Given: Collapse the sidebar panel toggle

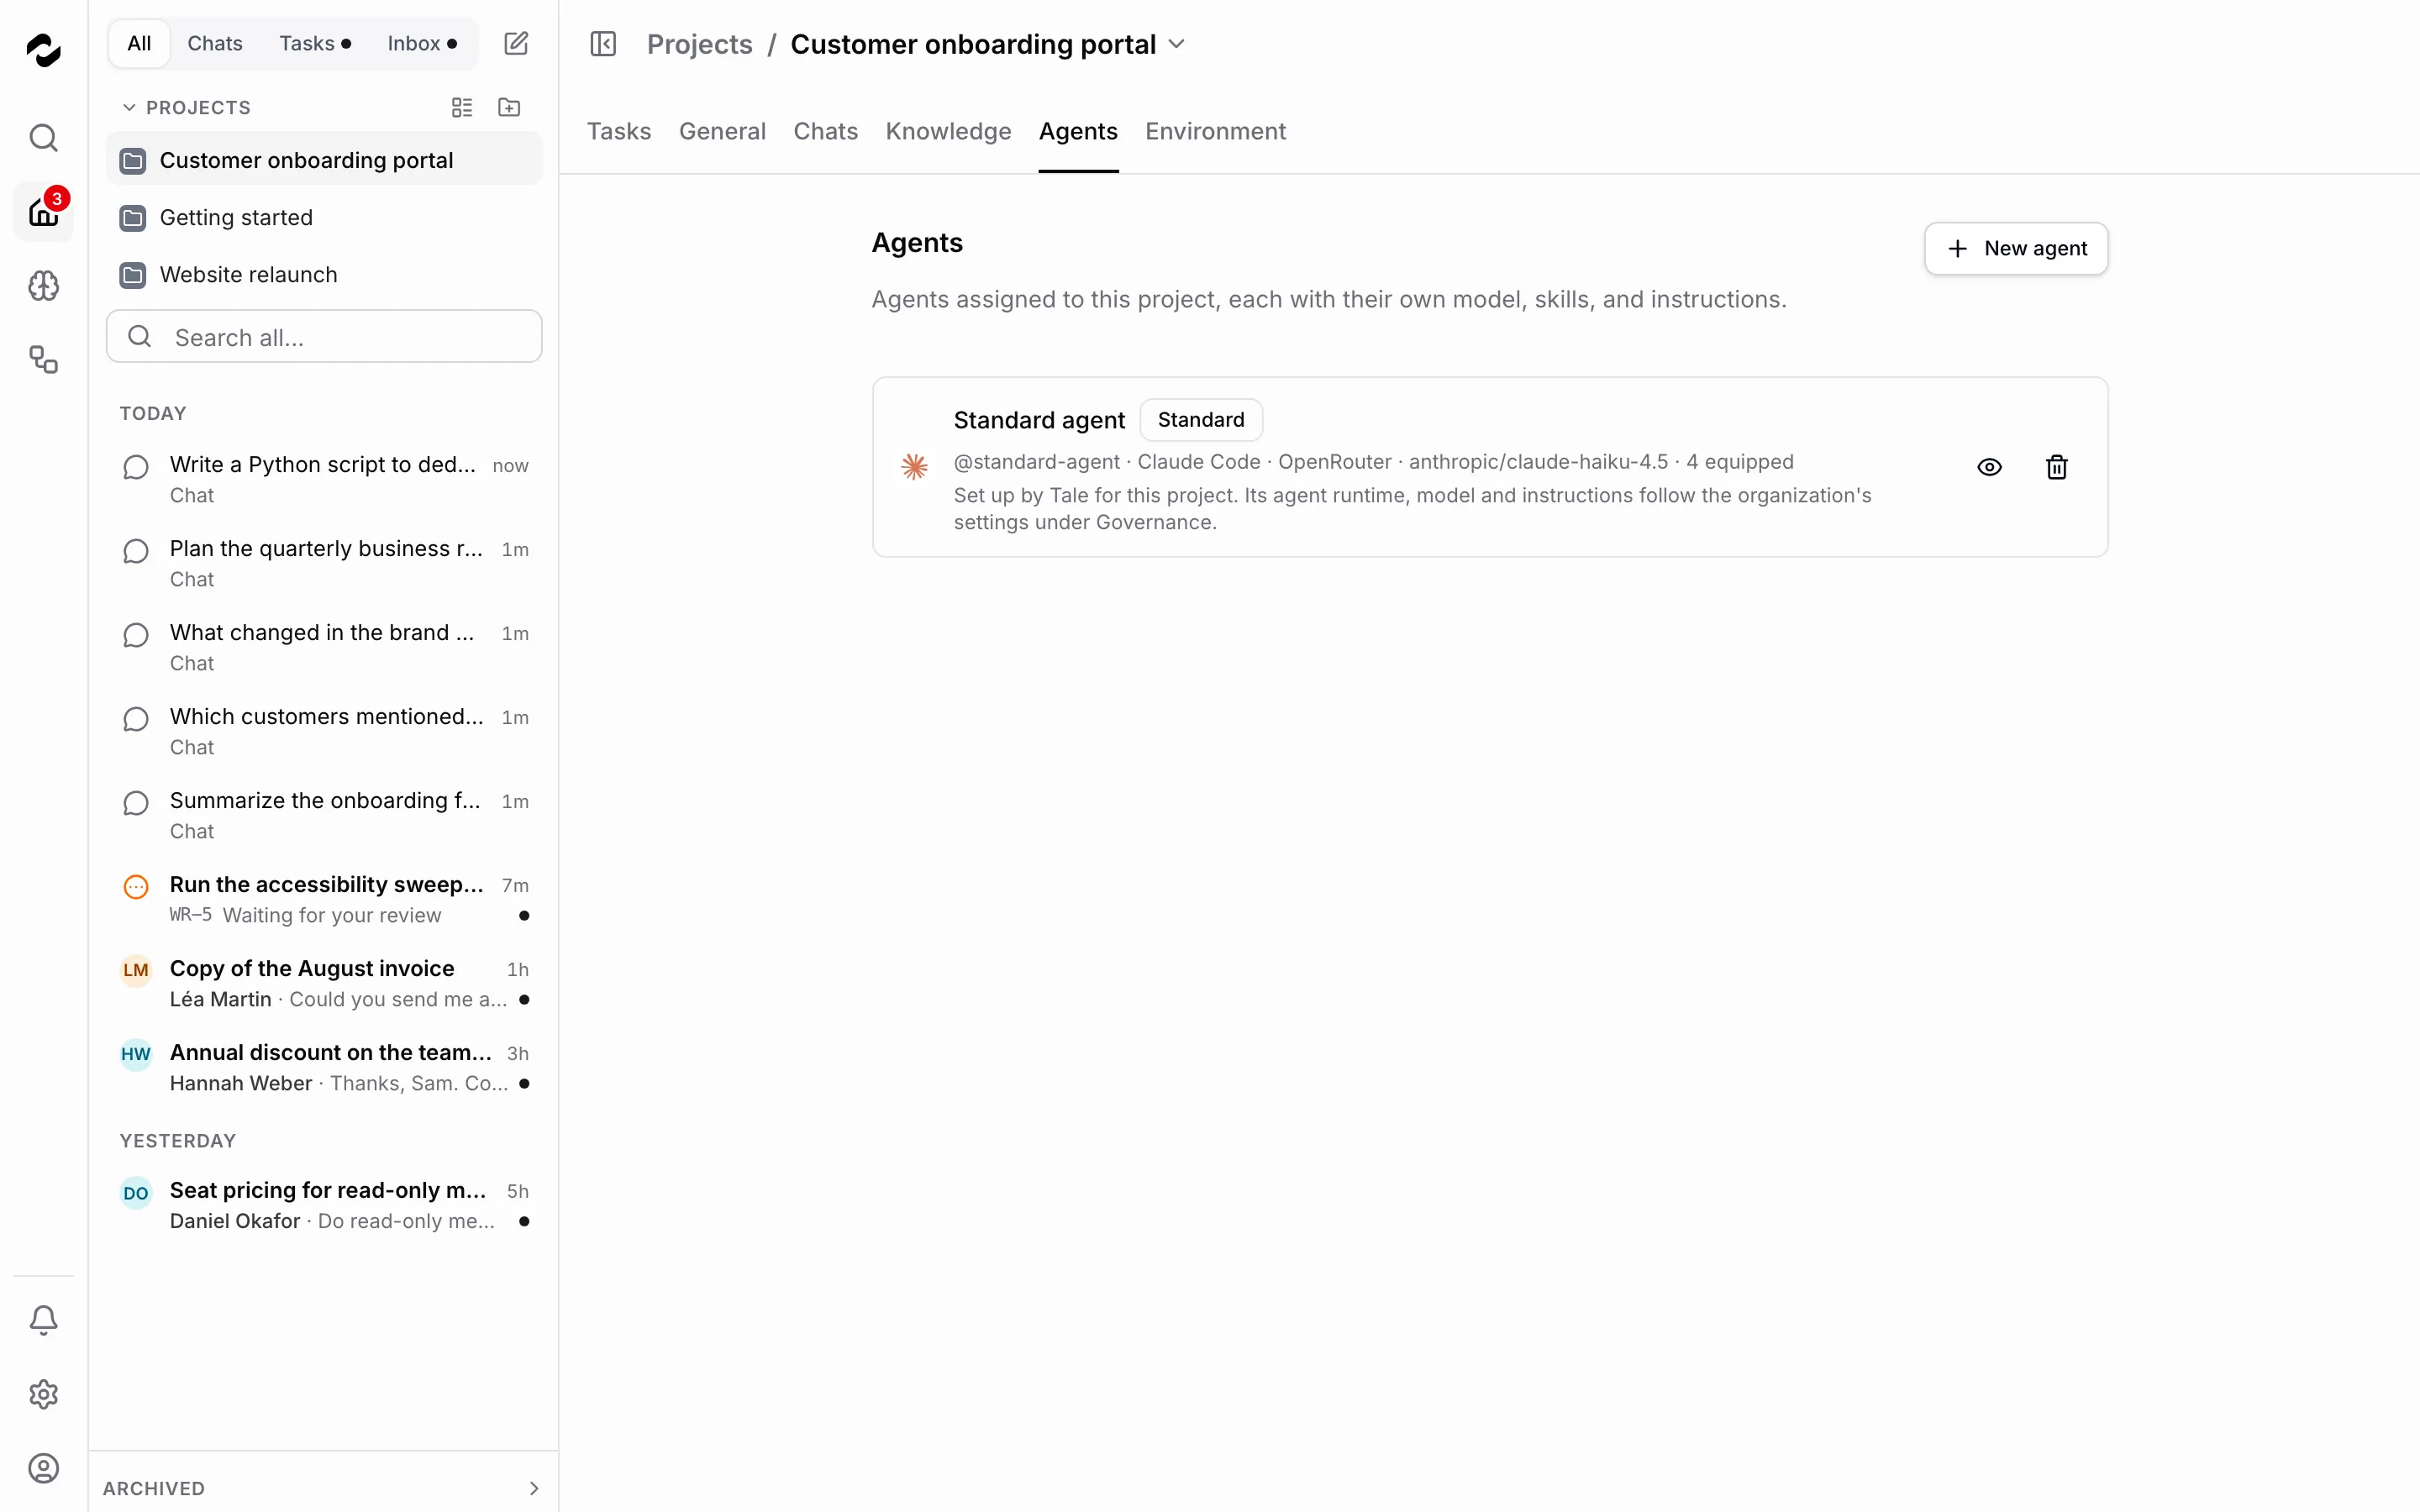Looking at the screenshot, I should coord(603,44).
